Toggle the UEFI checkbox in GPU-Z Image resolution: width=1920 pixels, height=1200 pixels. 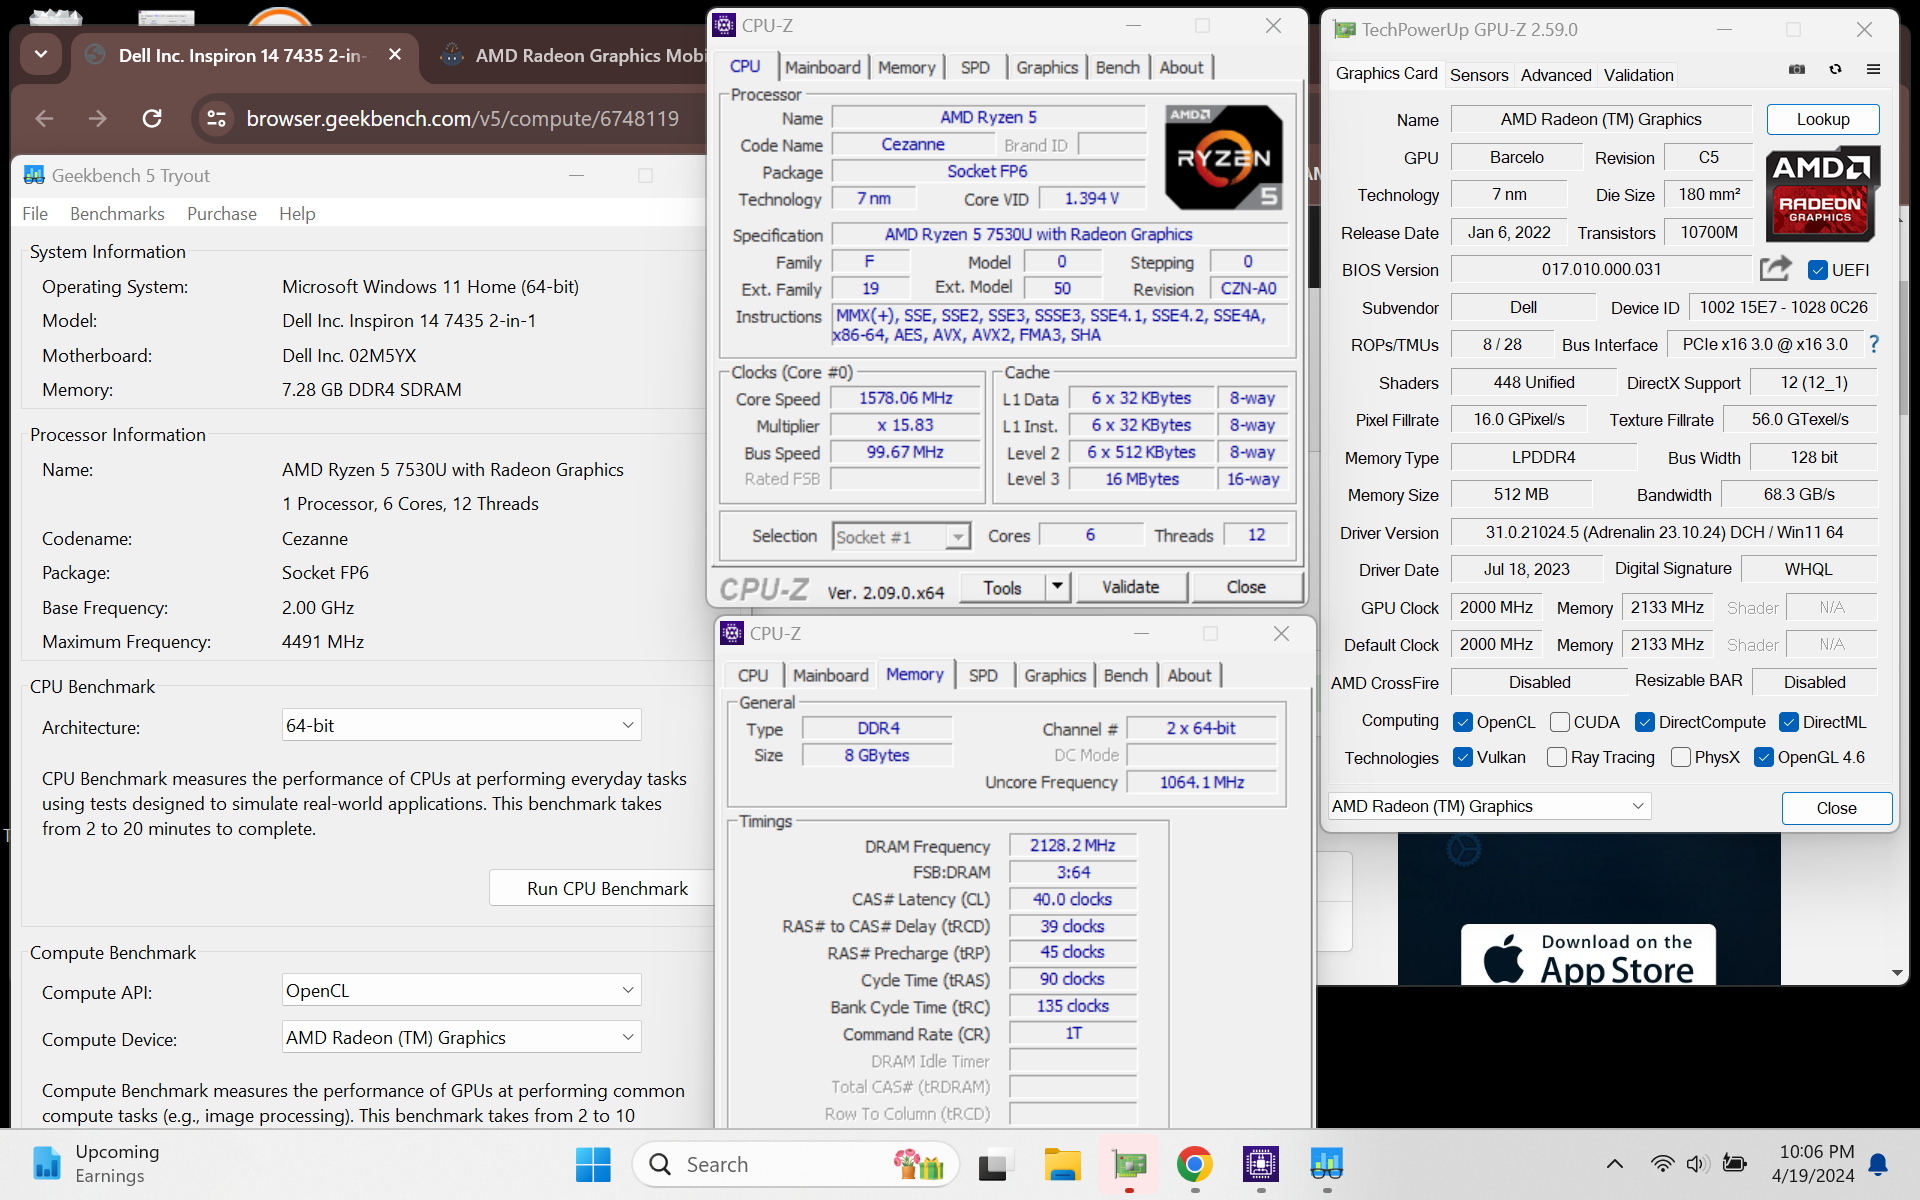tap(1818, 270)
